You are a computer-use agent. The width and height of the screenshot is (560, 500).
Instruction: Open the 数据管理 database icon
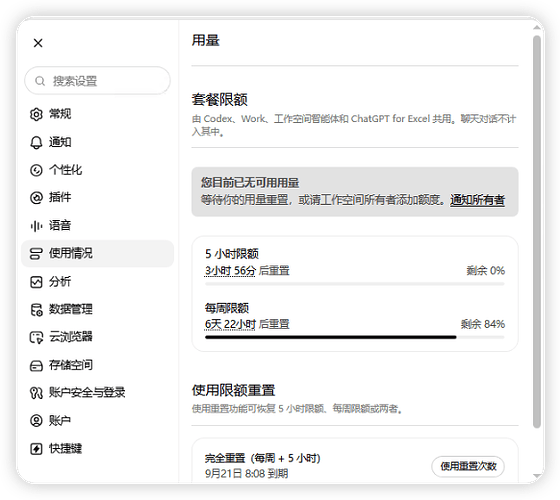point(36,310)
